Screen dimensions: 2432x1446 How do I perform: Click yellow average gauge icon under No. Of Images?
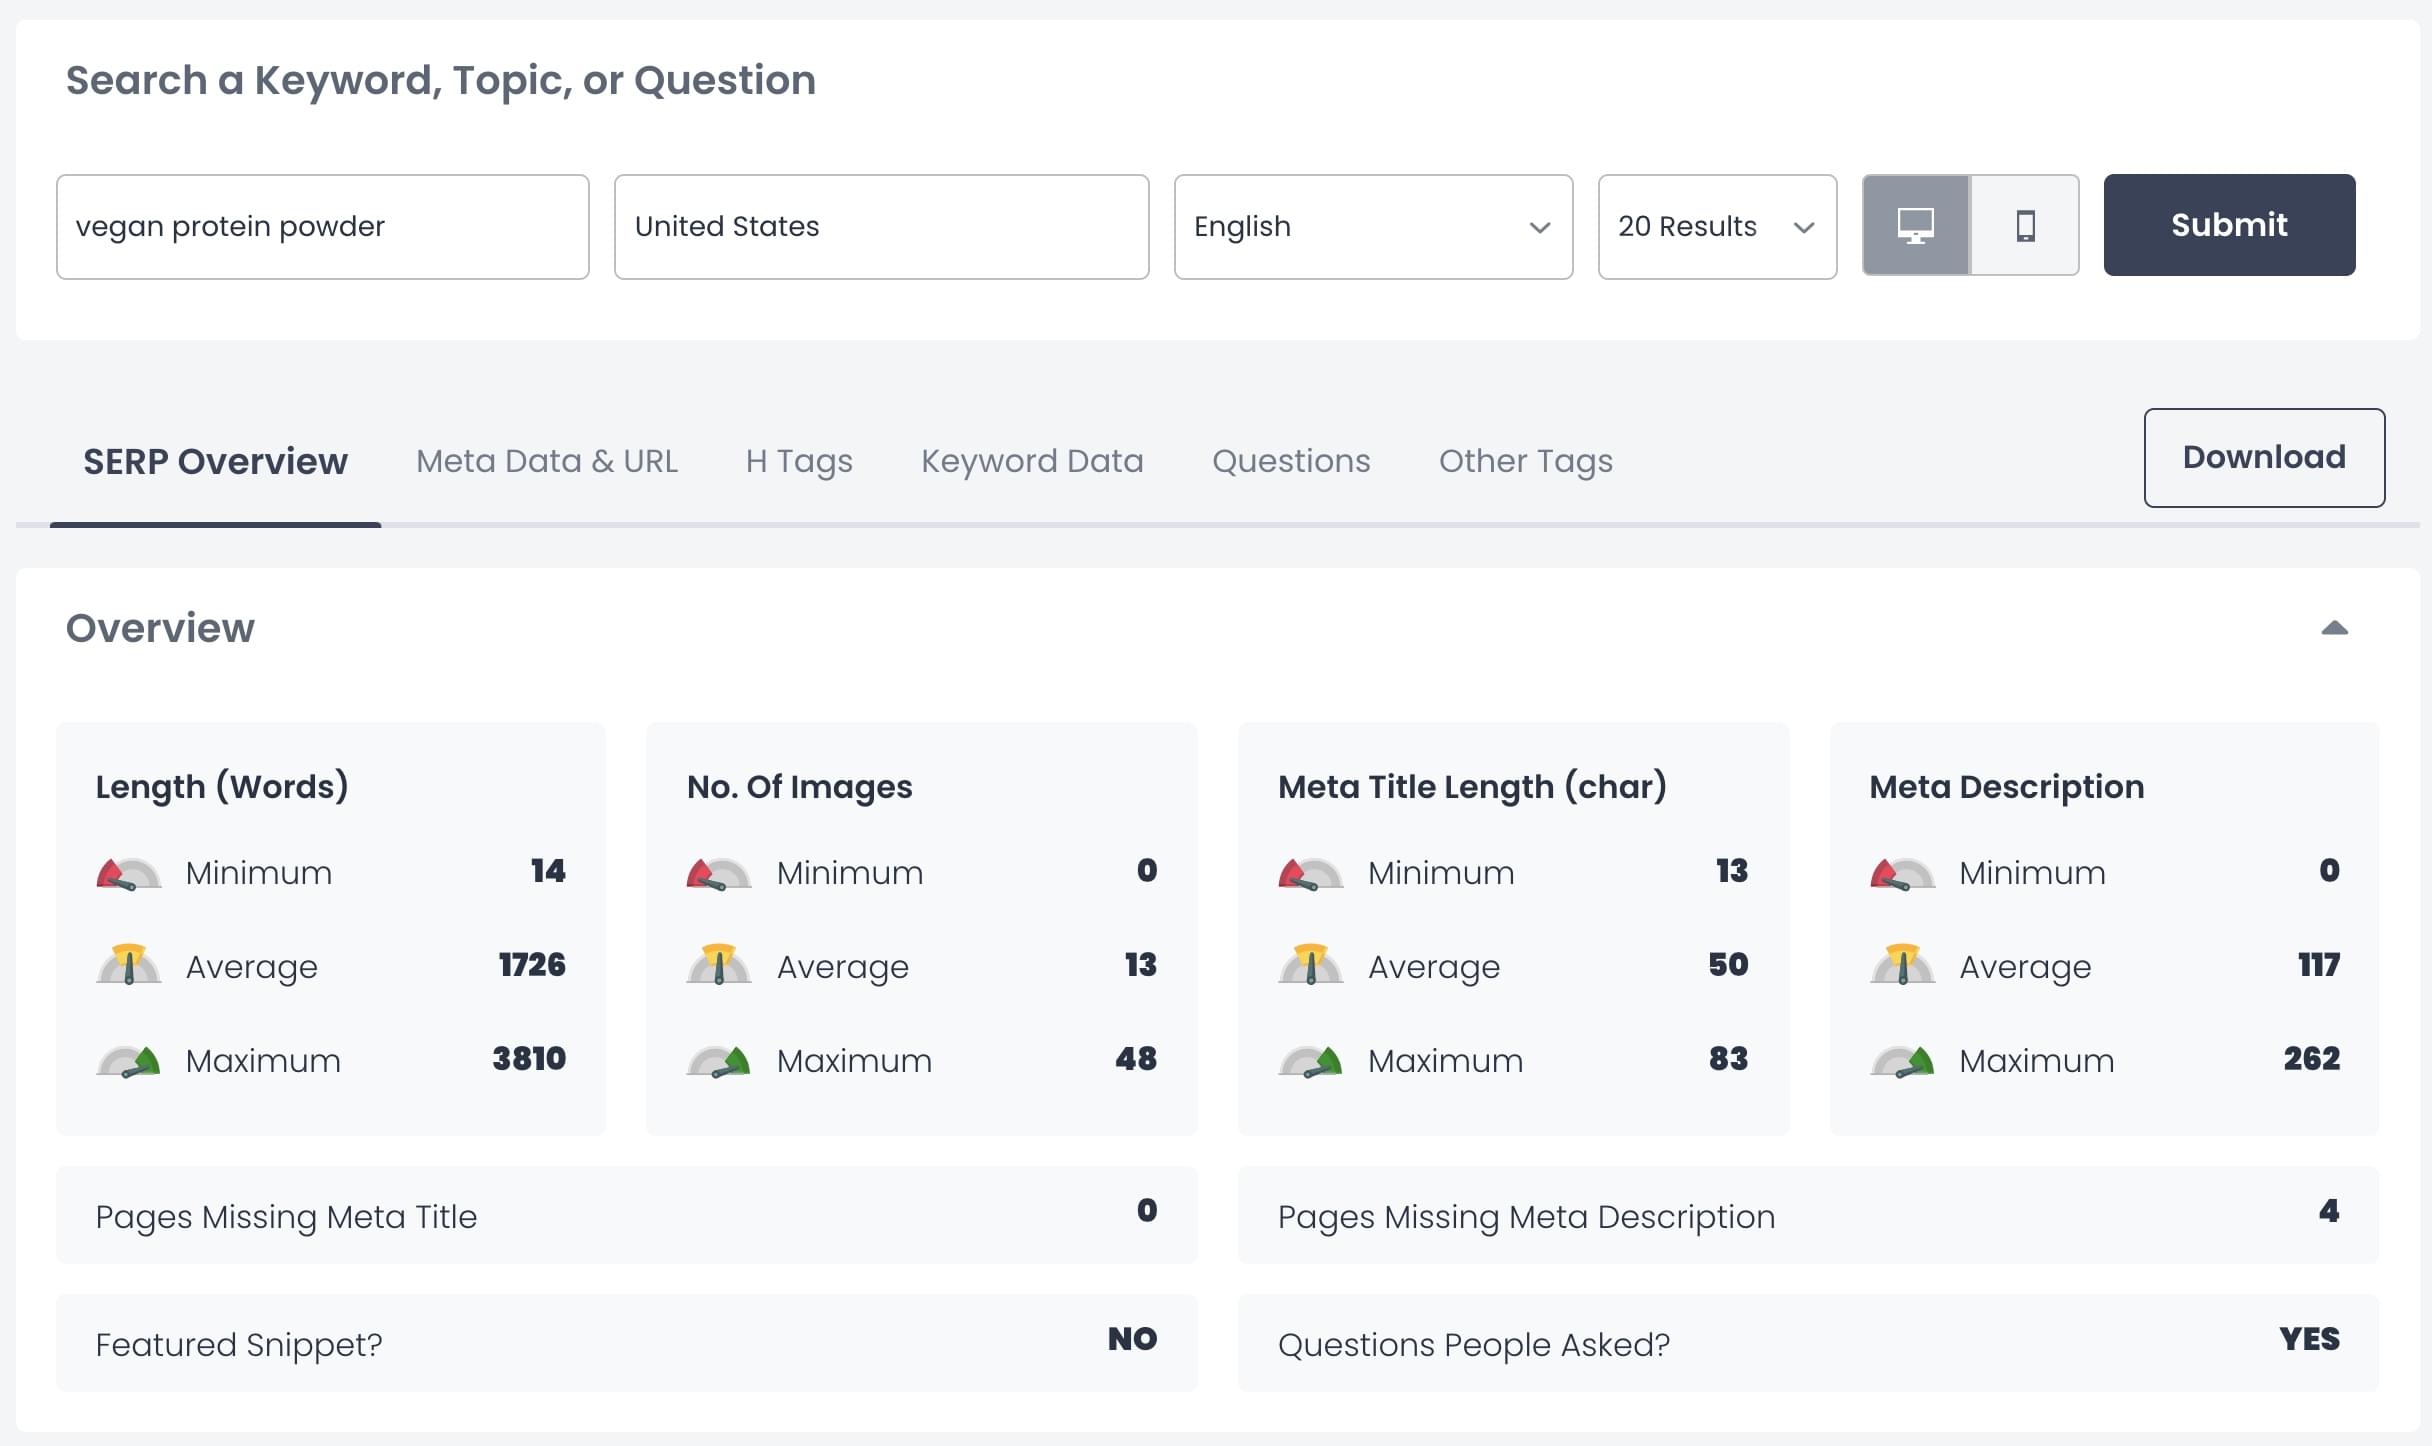click(x=718, y=965)
